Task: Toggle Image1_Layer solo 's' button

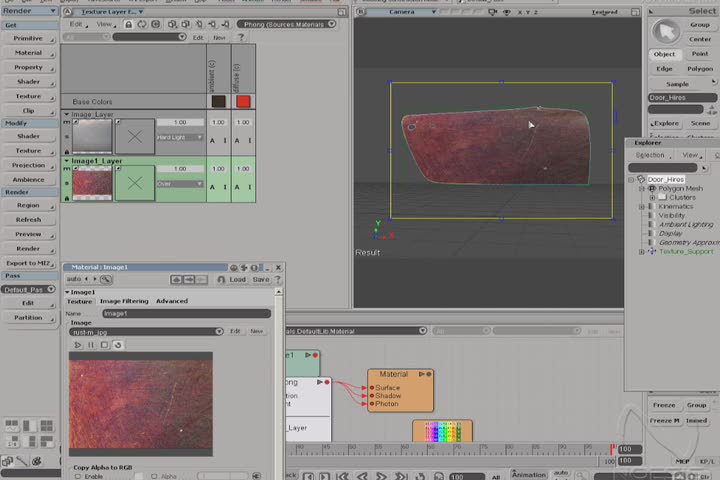Action: [66, 183]
